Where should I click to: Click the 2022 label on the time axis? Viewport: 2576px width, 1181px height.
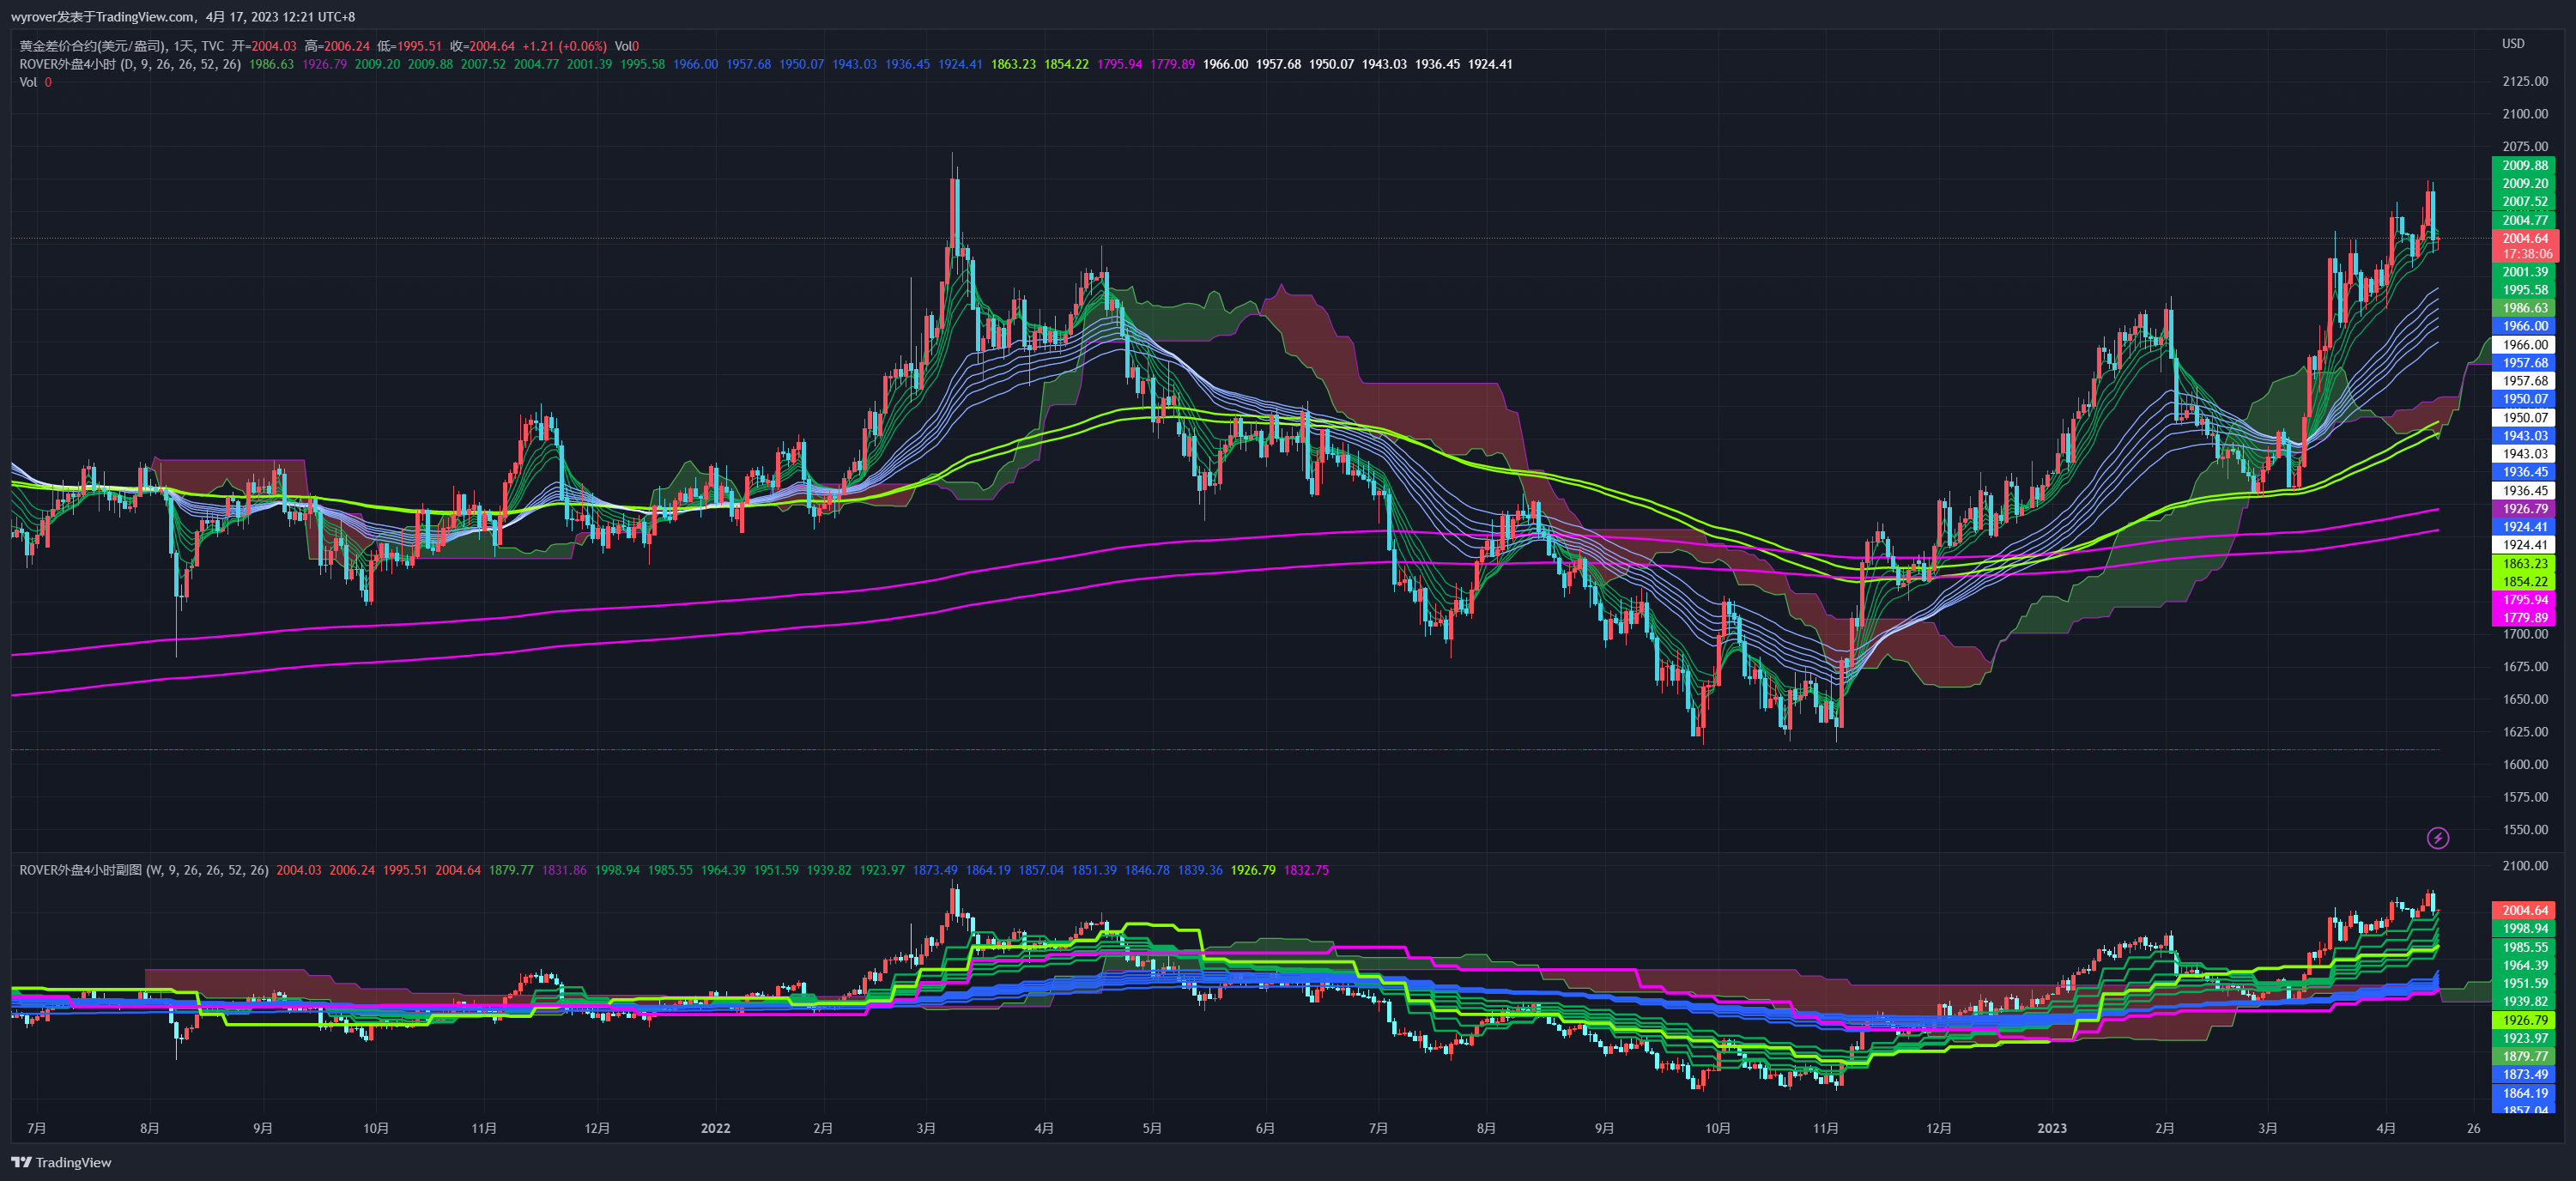pyautogui.click(x=715, y=1128)
